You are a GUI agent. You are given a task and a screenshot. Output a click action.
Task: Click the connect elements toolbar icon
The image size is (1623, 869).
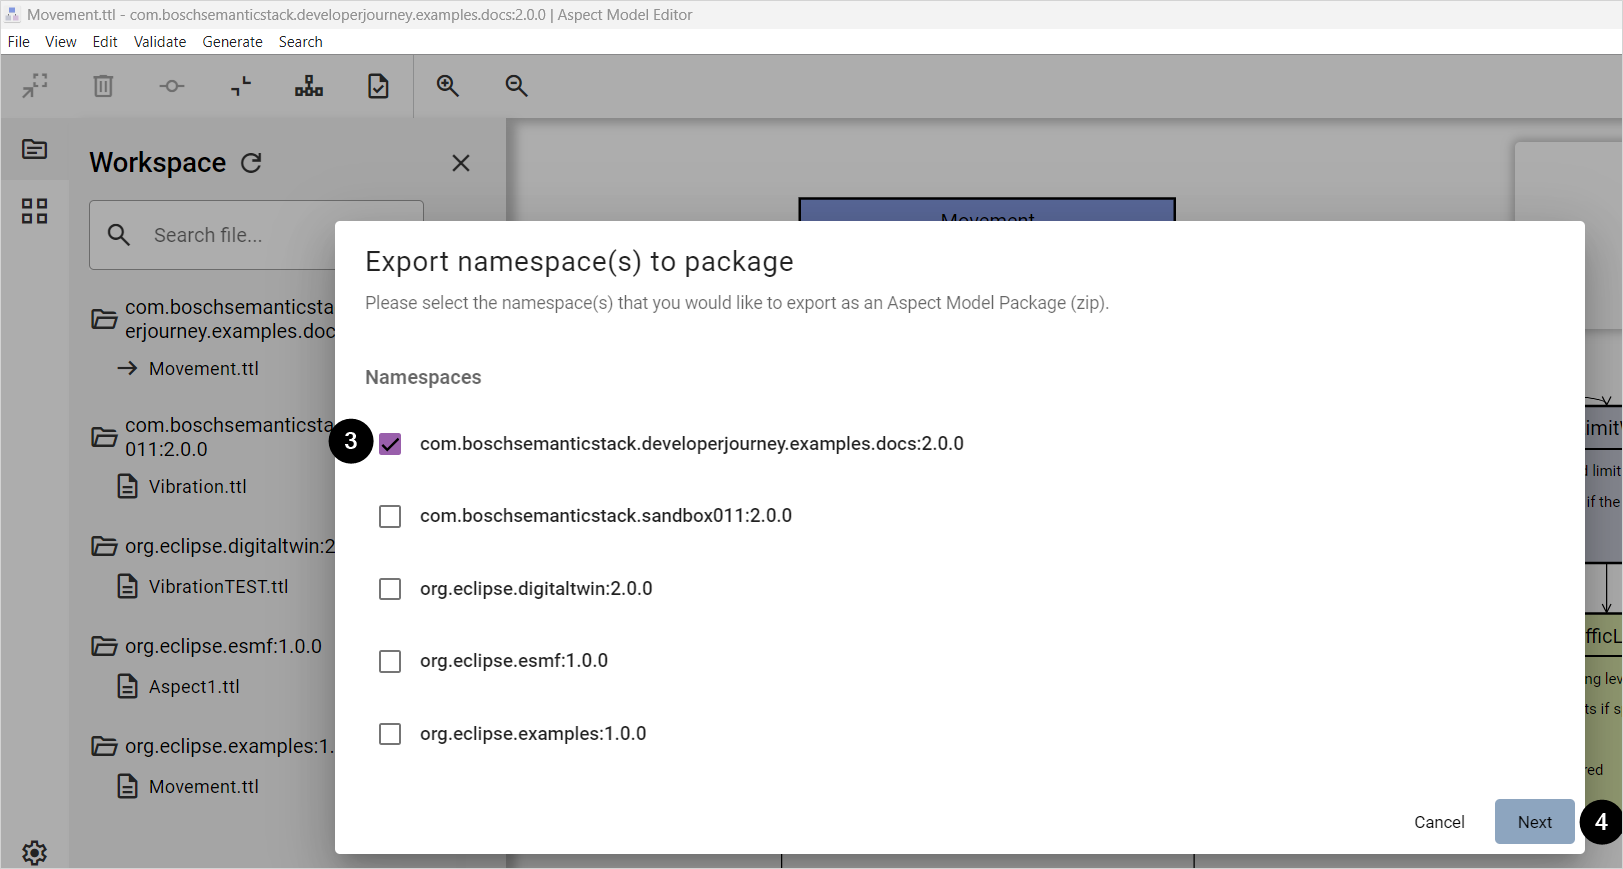(172, 86)
